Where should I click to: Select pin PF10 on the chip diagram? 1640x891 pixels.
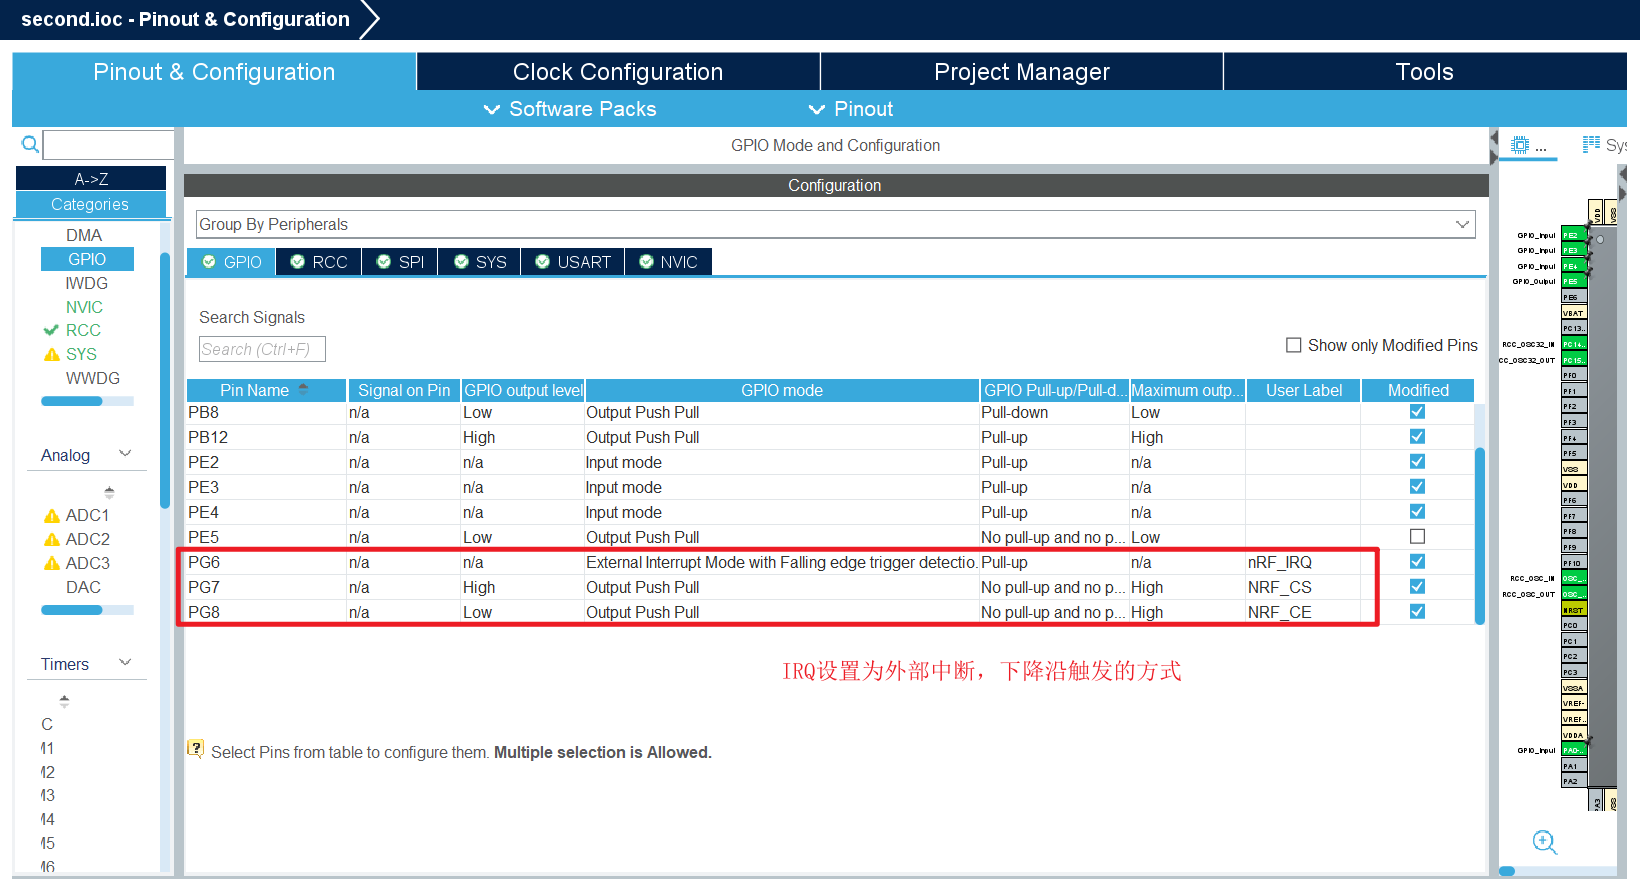(x=1573, y=563)
